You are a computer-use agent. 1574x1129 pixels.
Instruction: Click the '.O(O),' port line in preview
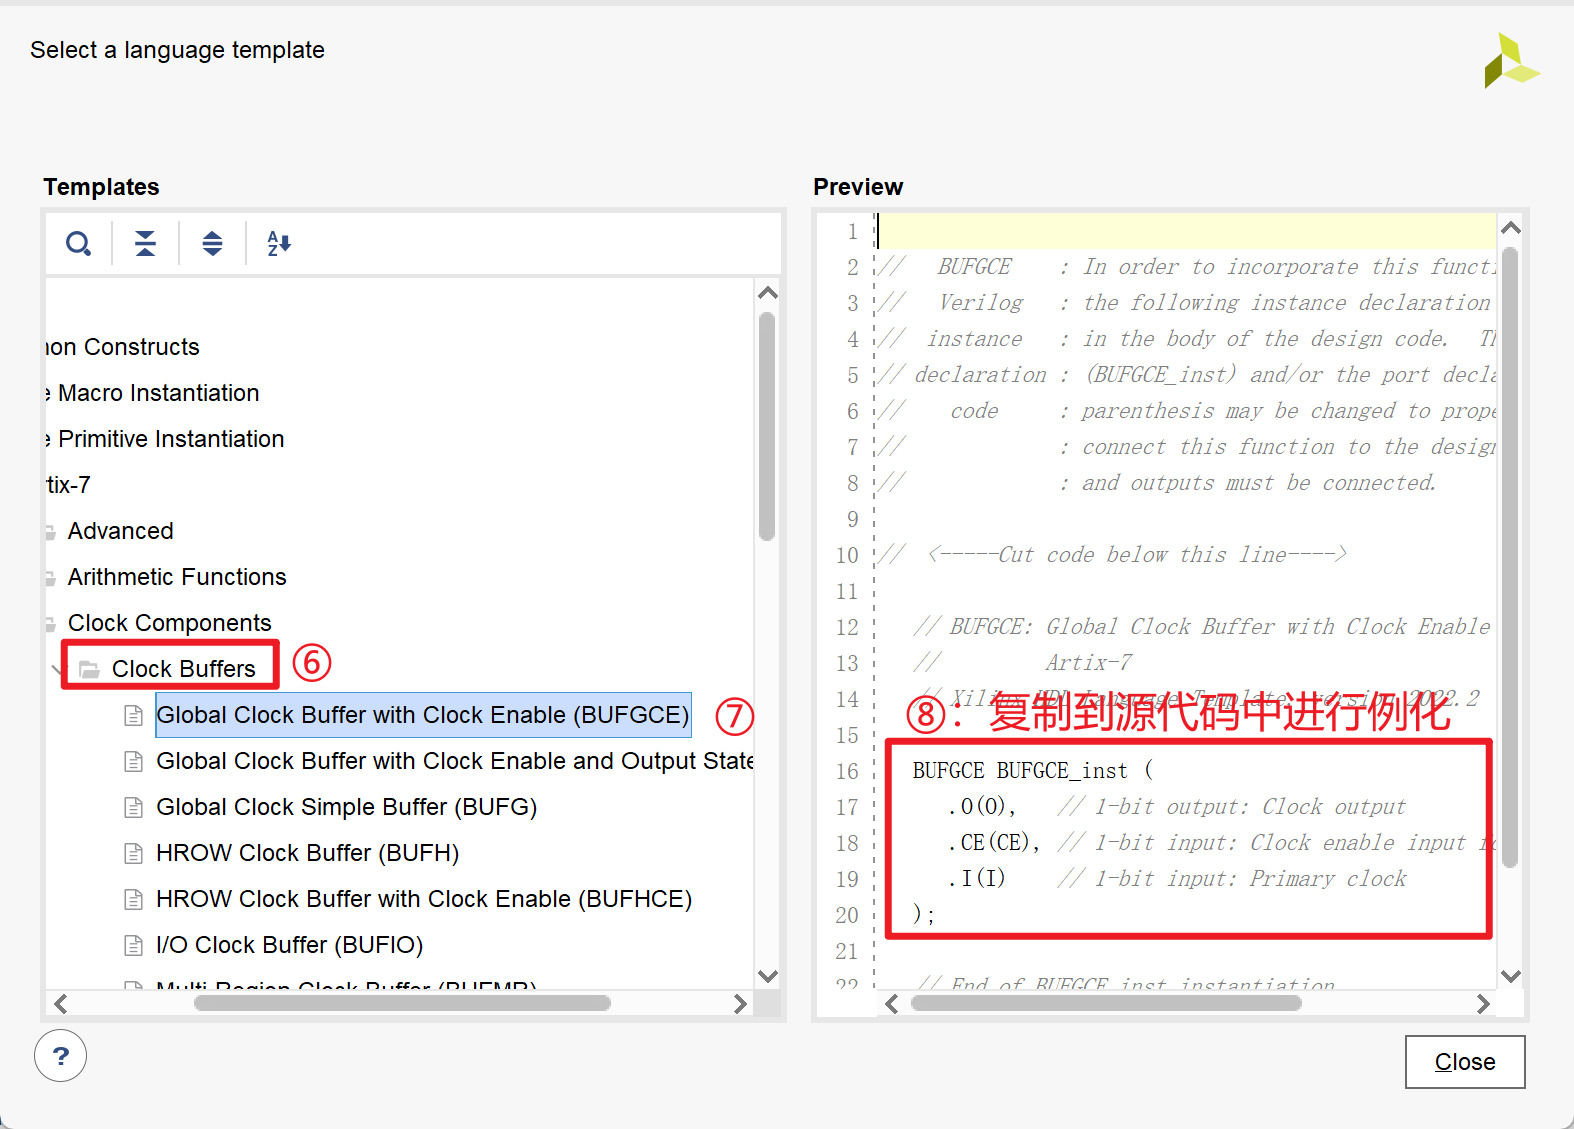pos(981,807)
